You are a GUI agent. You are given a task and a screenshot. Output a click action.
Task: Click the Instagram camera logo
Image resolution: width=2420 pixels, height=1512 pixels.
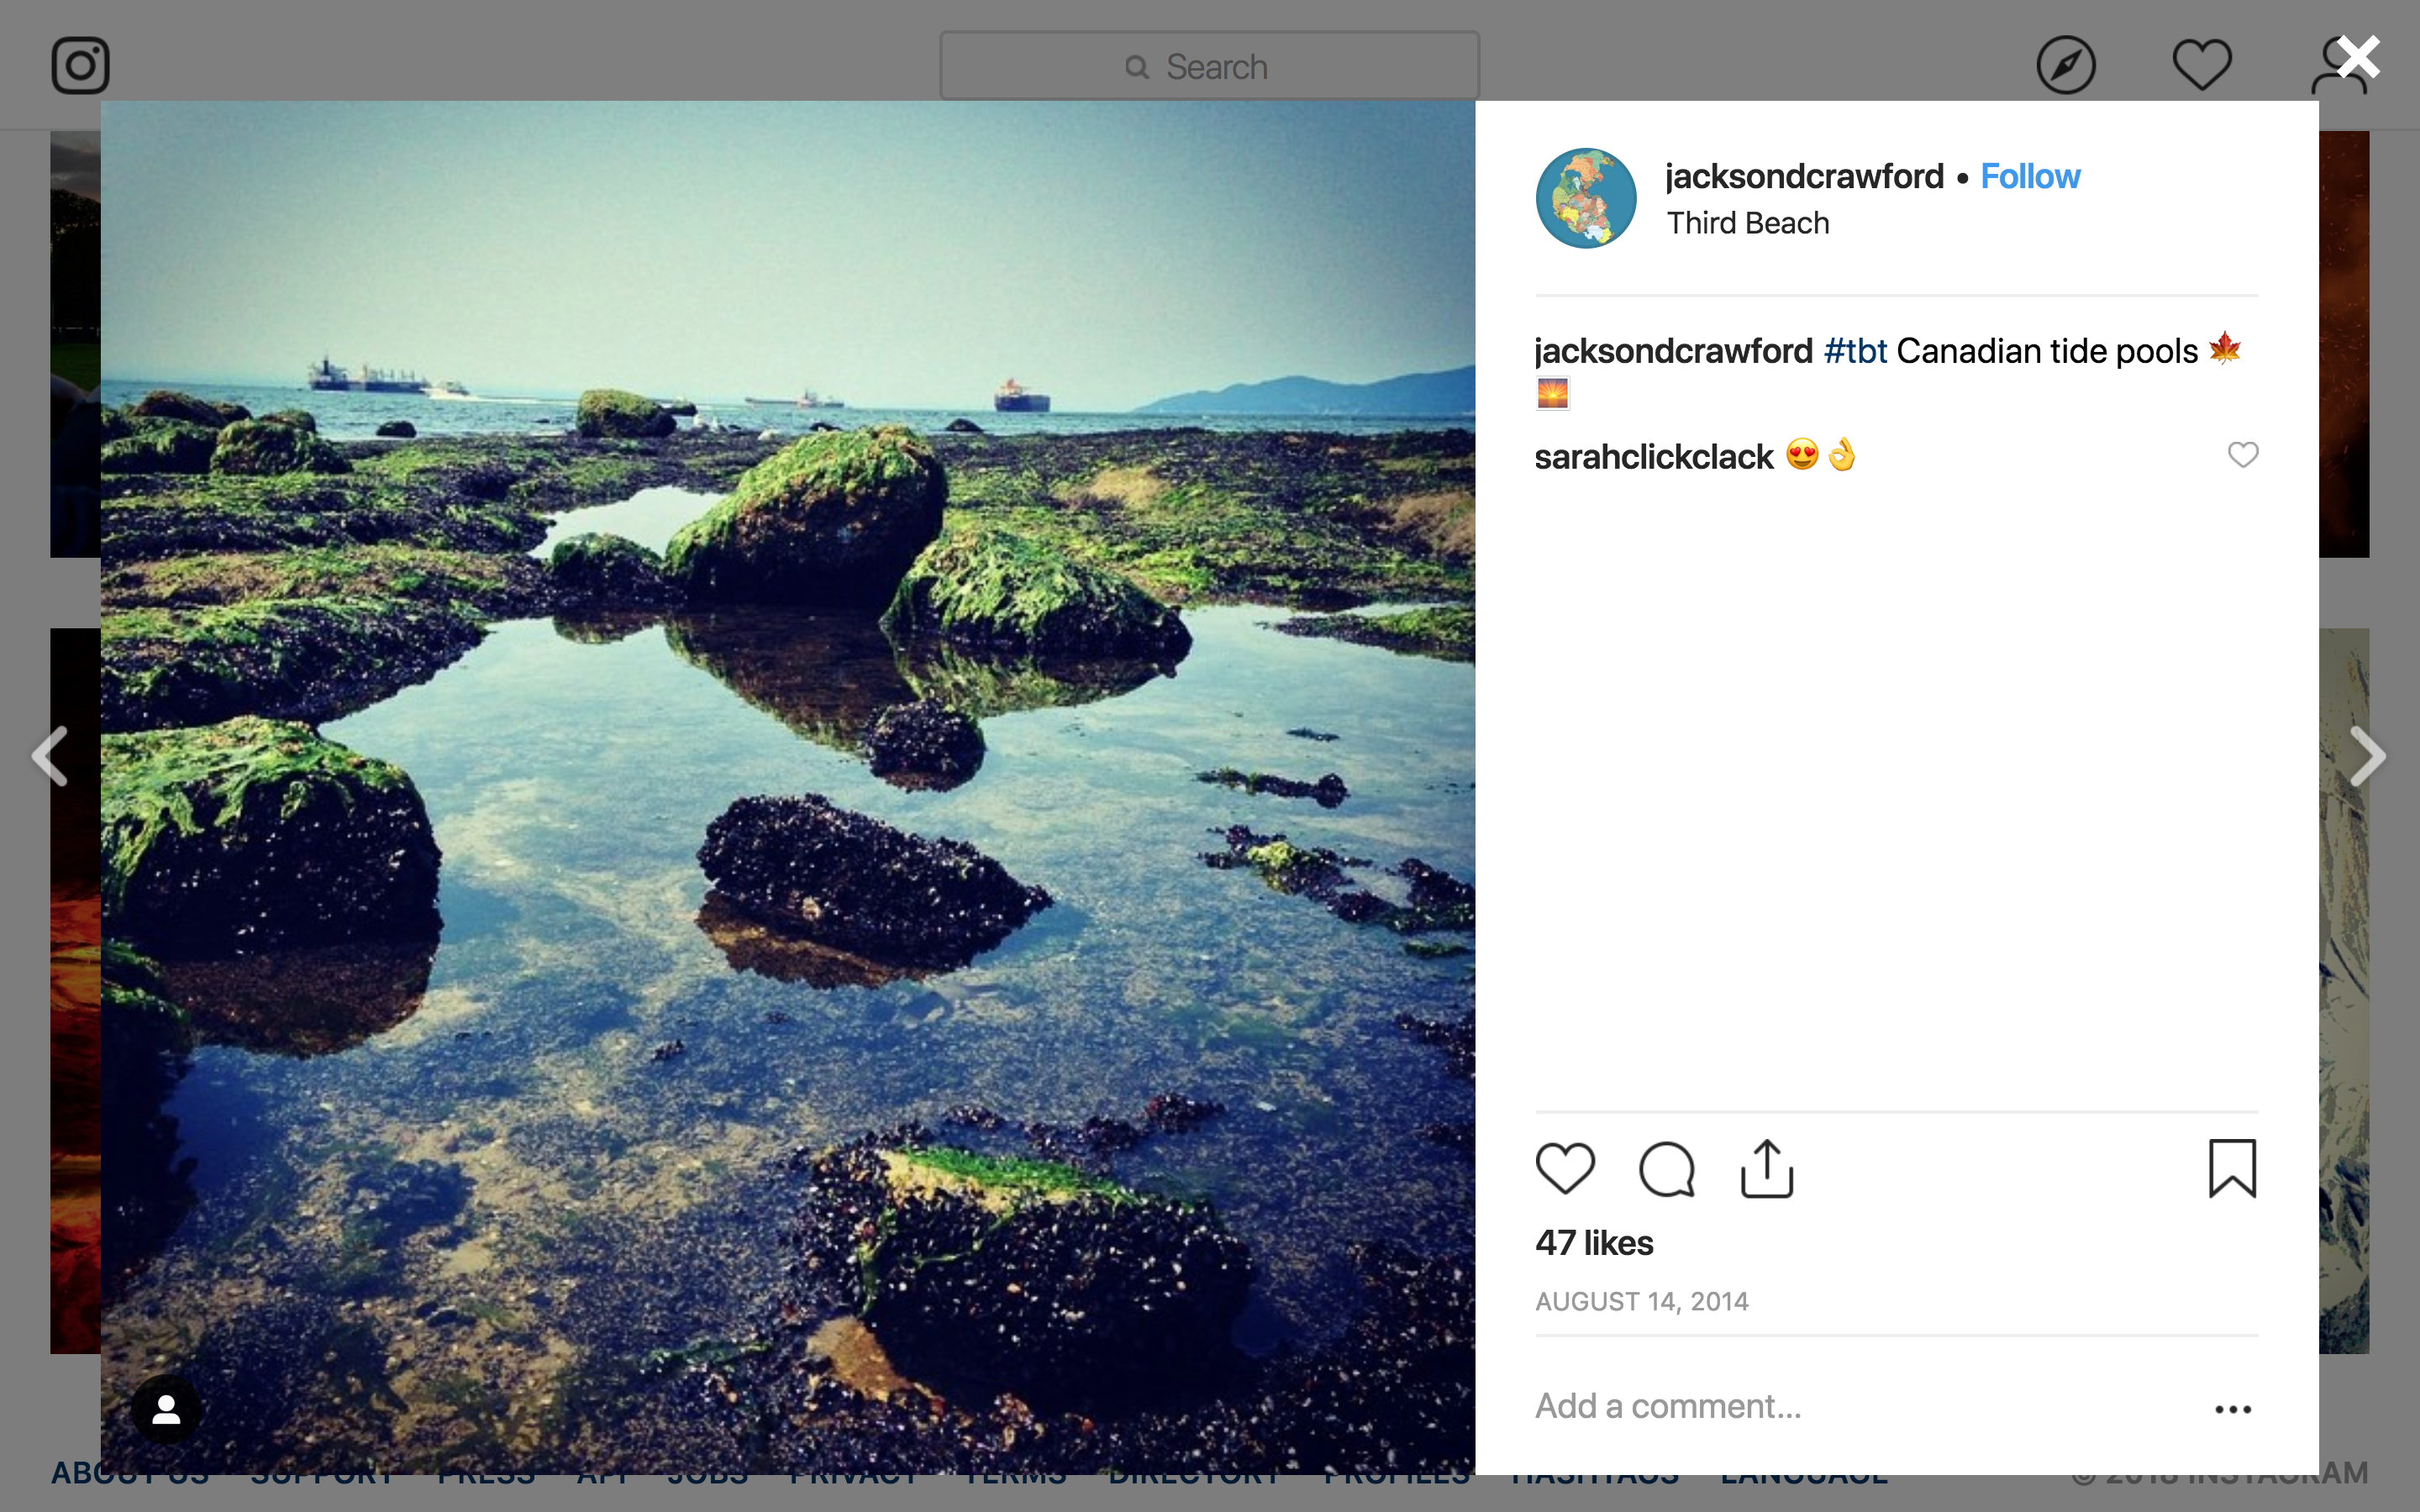tap(80, 66)
